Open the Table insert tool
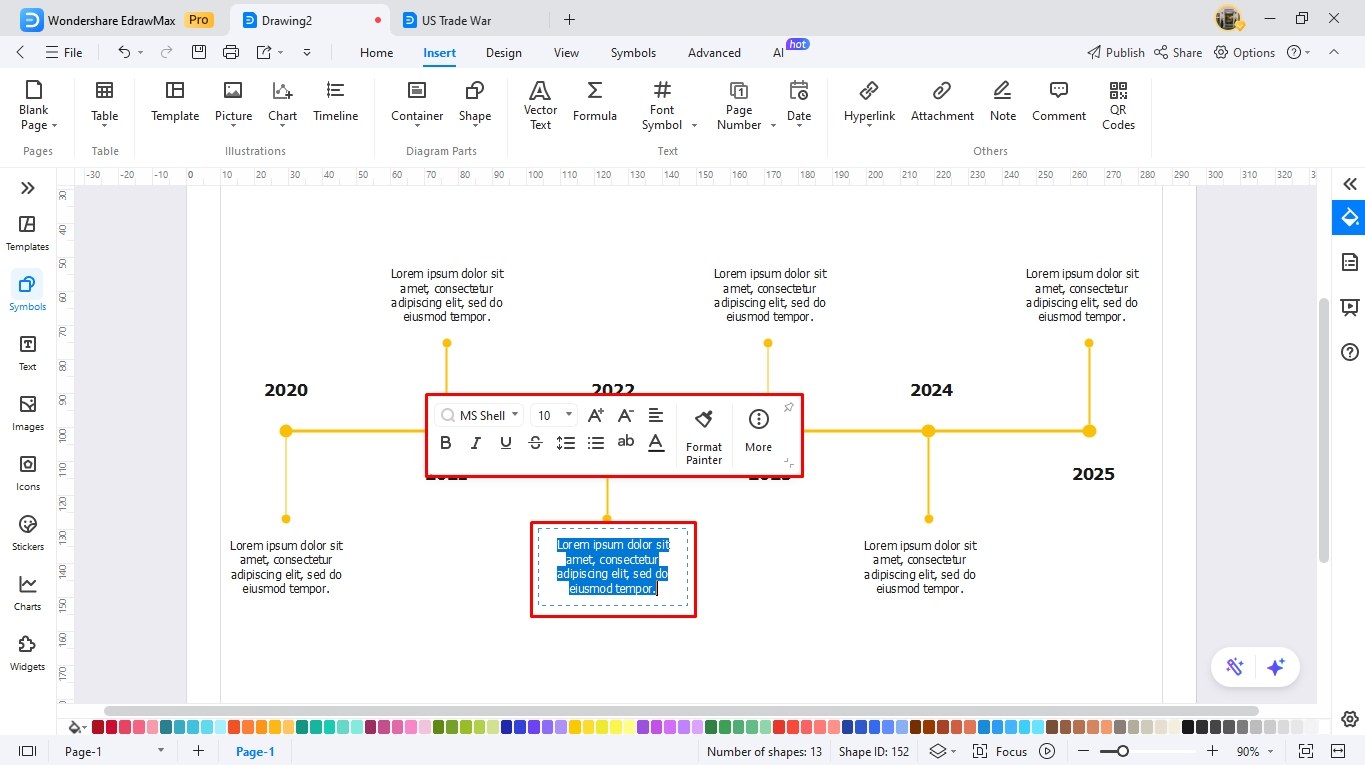This screenshot has height=765, width=1365. (105, 105)
